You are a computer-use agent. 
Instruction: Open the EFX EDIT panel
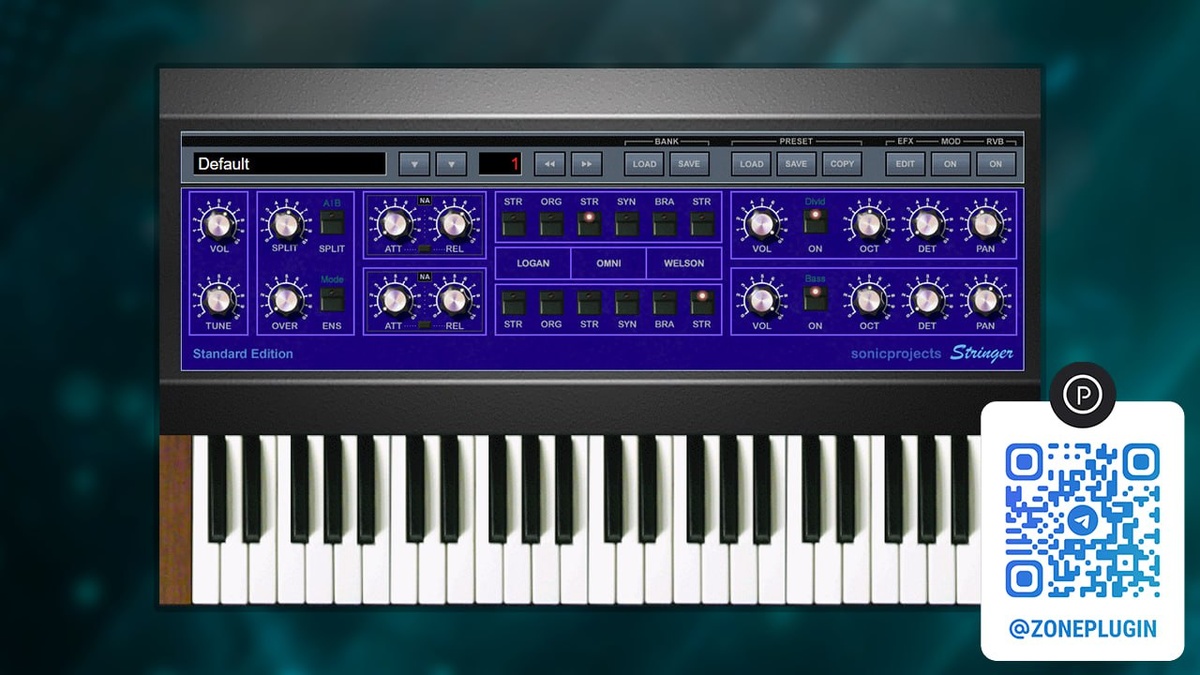(x=905, y=164)
